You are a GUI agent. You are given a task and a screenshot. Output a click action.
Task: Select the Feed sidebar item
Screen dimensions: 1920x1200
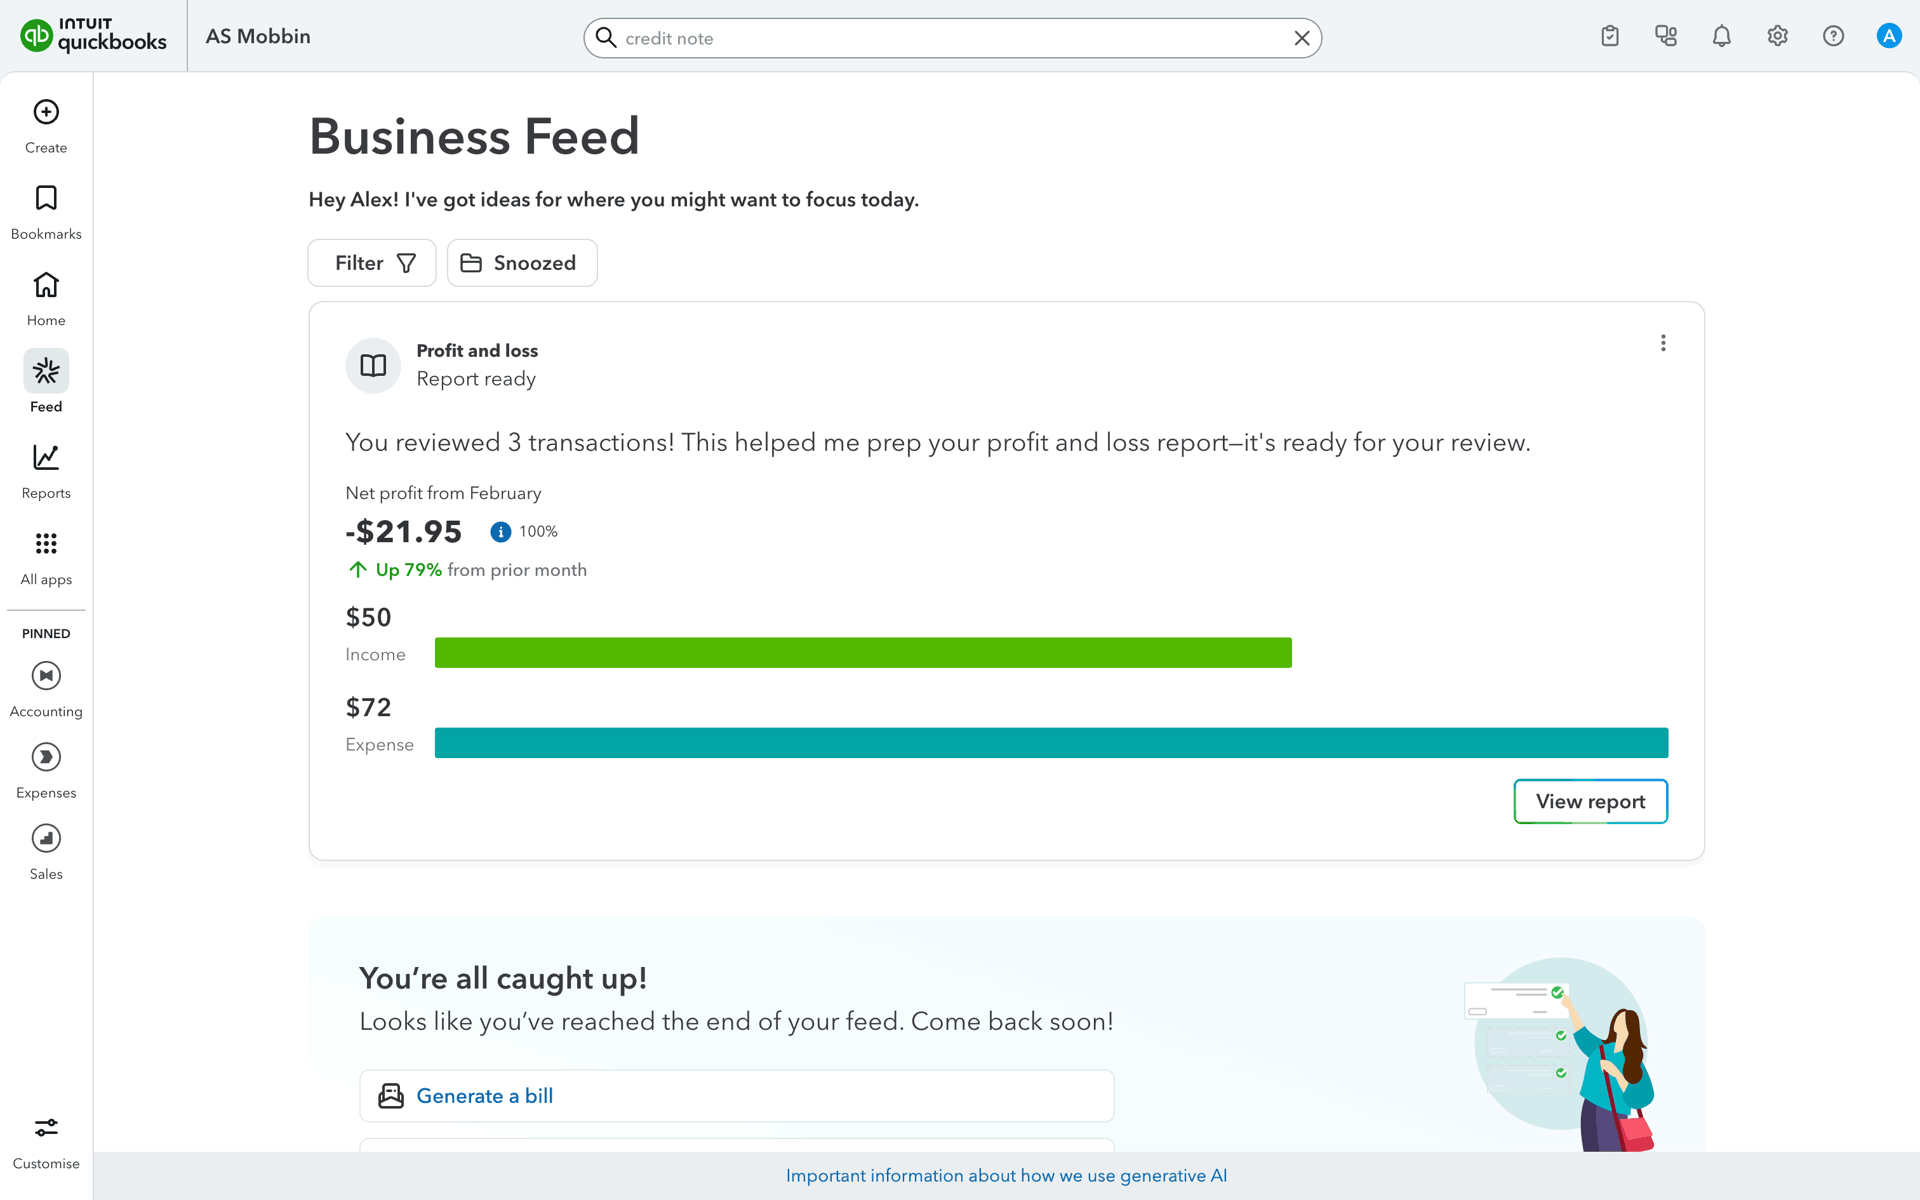coord(46,382)
